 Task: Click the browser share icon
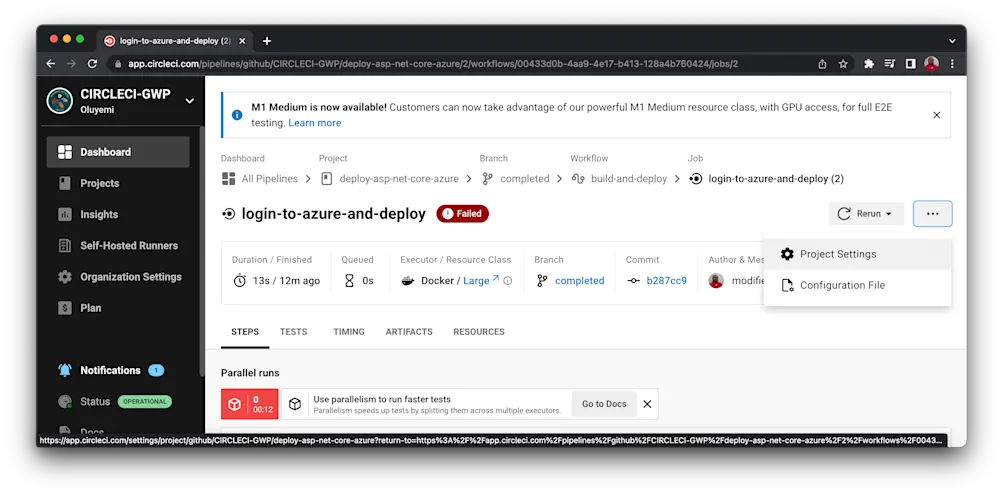822,64
